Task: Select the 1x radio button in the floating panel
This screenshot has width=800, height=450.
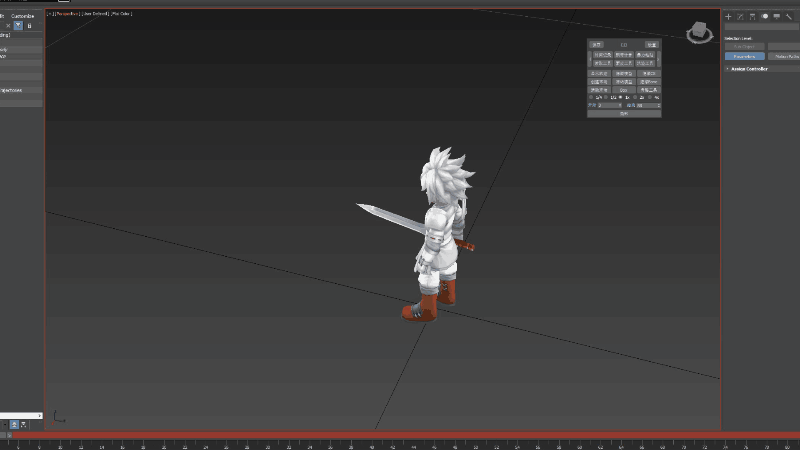Action: coord(620,97)
